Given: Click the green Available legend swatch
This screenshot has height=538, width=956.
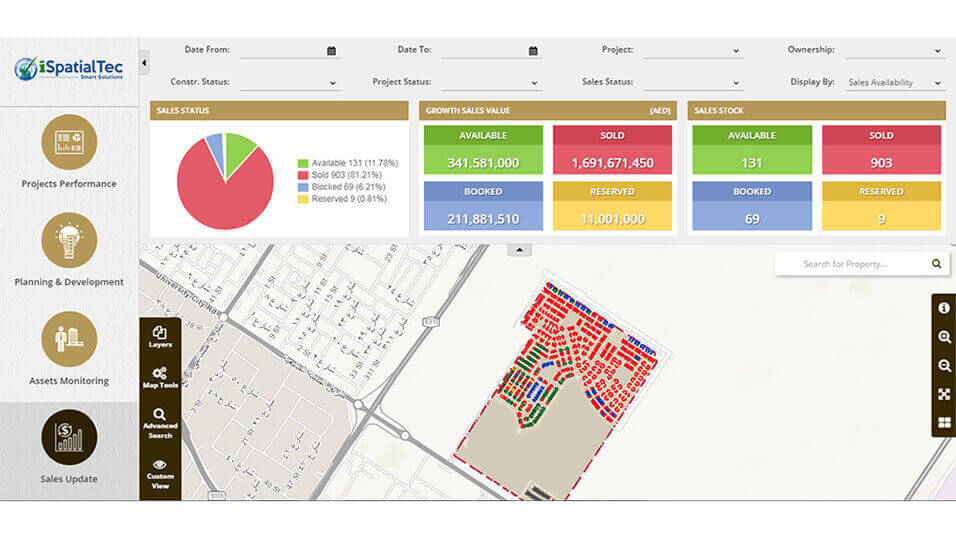Looking at the screenshot, I should [303, 163].
